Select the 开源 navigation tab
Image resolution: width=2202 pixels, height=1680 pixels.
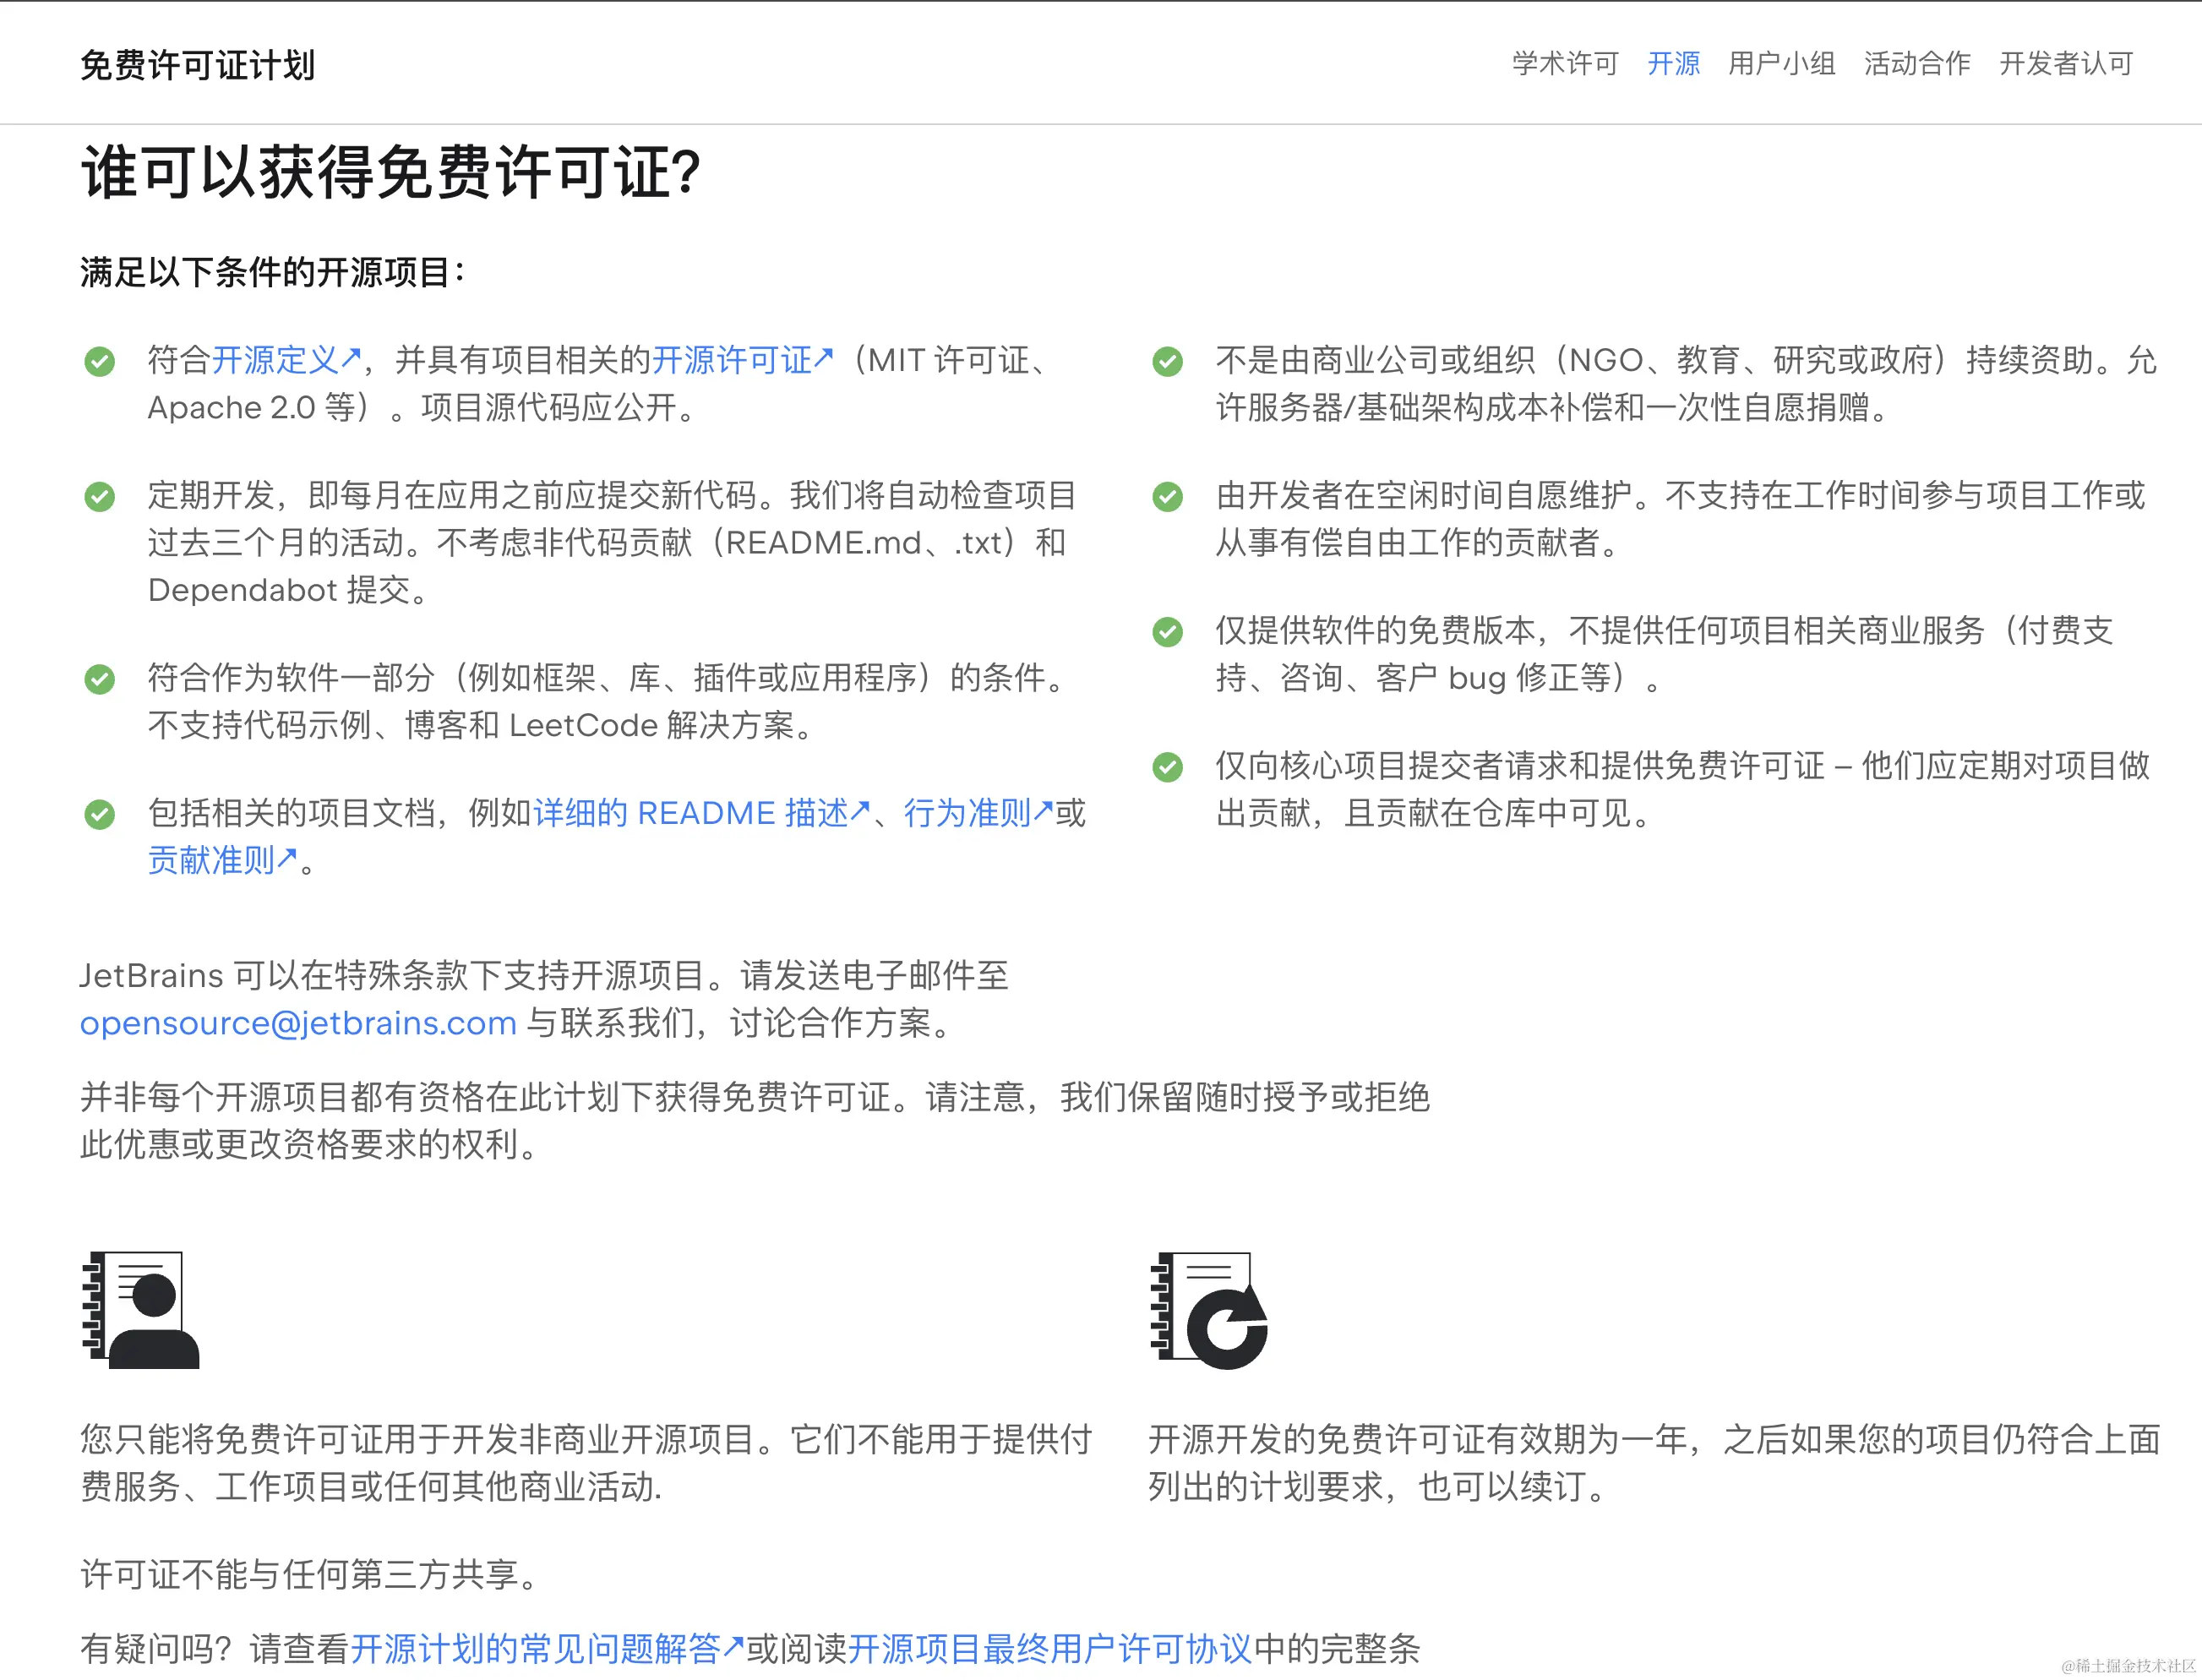point(1673,64)
